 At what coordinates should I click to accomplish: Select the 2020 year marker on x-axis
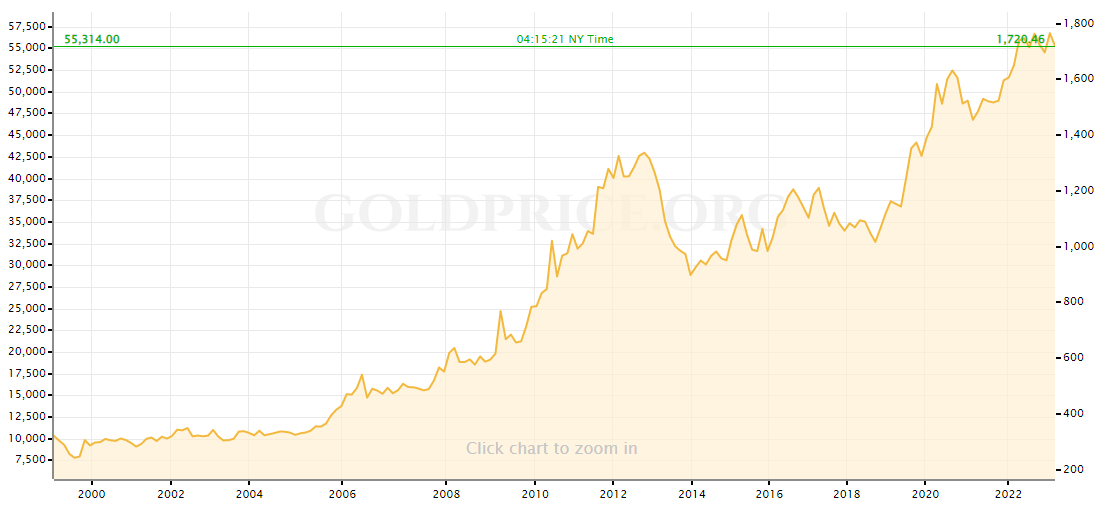[926, 493]
